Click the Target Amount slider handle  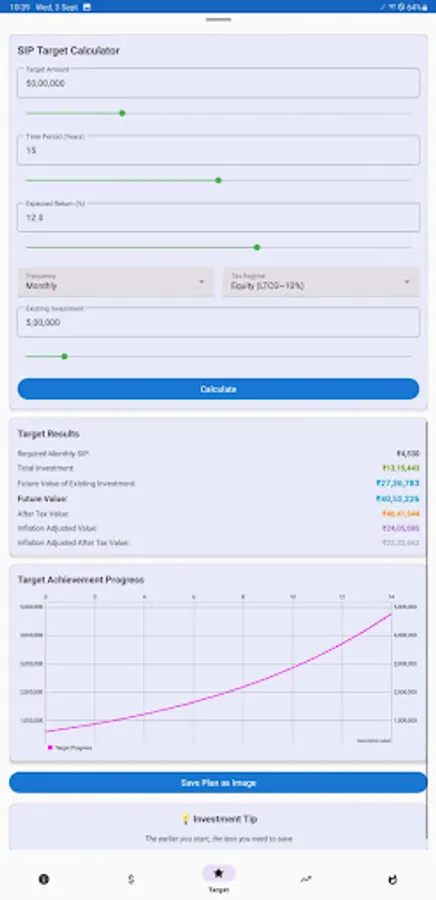point(122,113)
